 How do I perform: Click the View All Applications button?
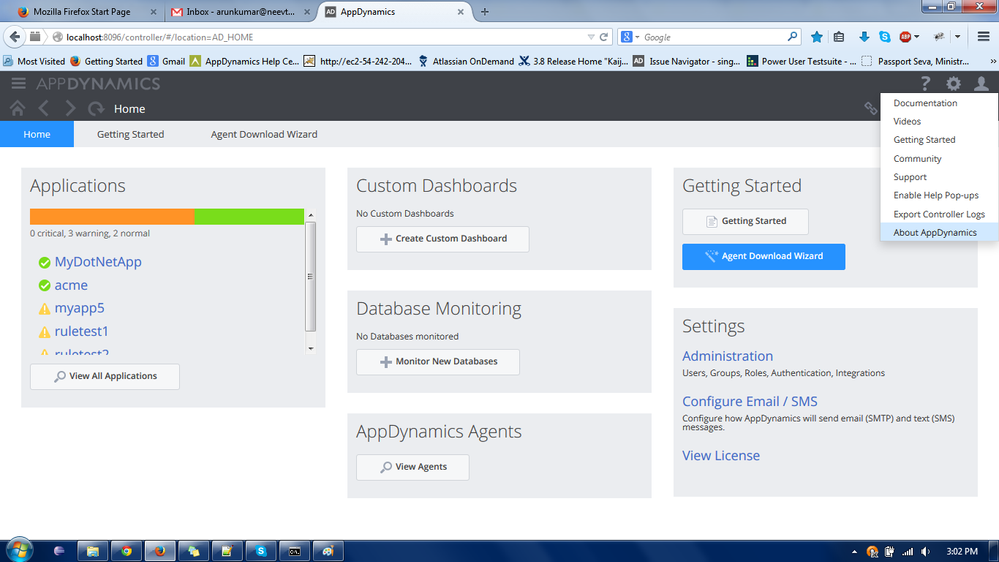pyautogui.click(x=105, y=376)
